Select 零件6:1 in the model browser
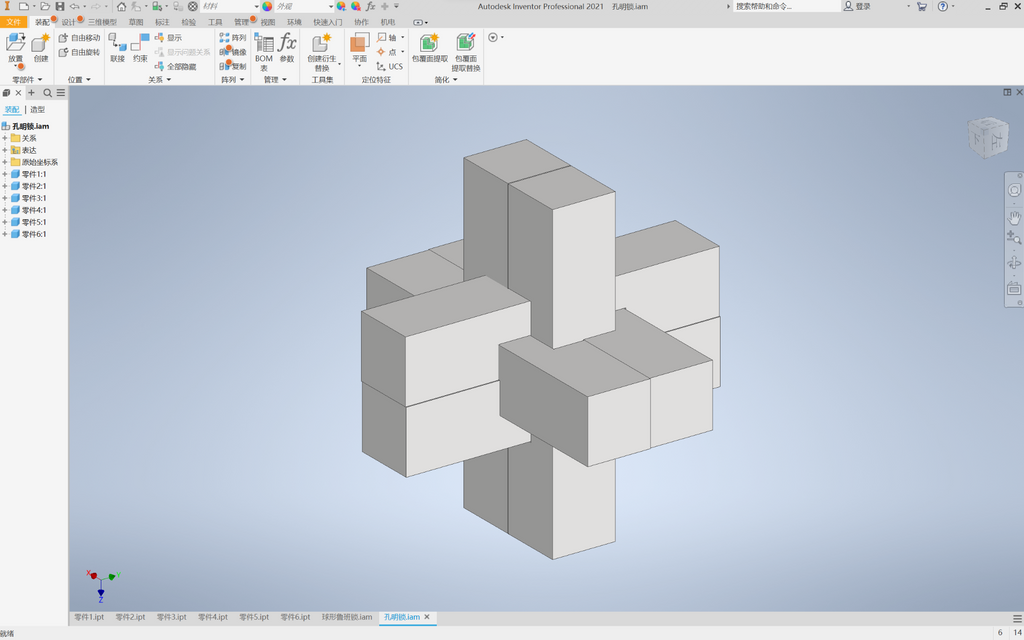 [34, 234]
